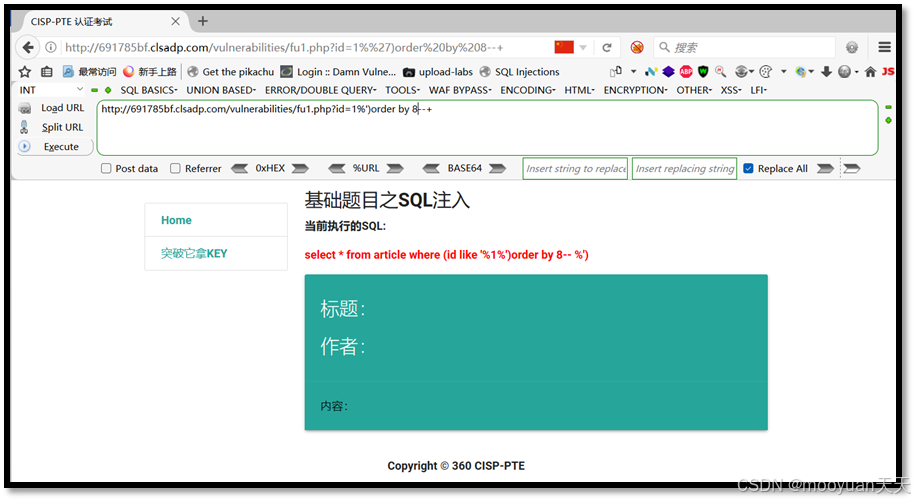The height and width of the screenshot is (501, 915).
Task: Click the red JS toggle icon
Action: [888, 72]
